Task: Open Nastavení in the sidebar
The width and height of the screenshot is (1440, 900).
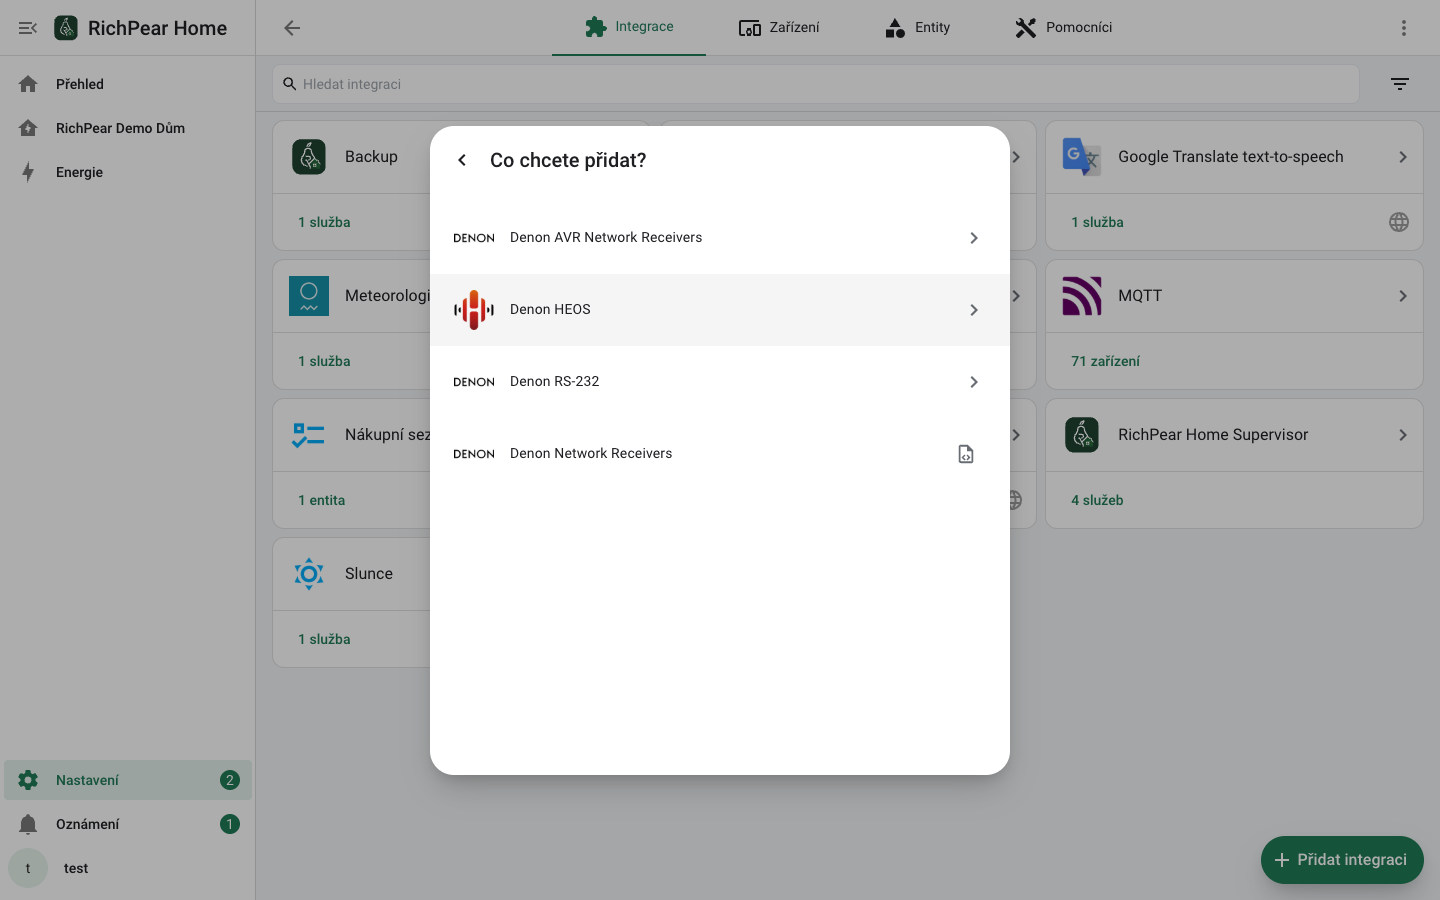Action: [x=128, y=780]
